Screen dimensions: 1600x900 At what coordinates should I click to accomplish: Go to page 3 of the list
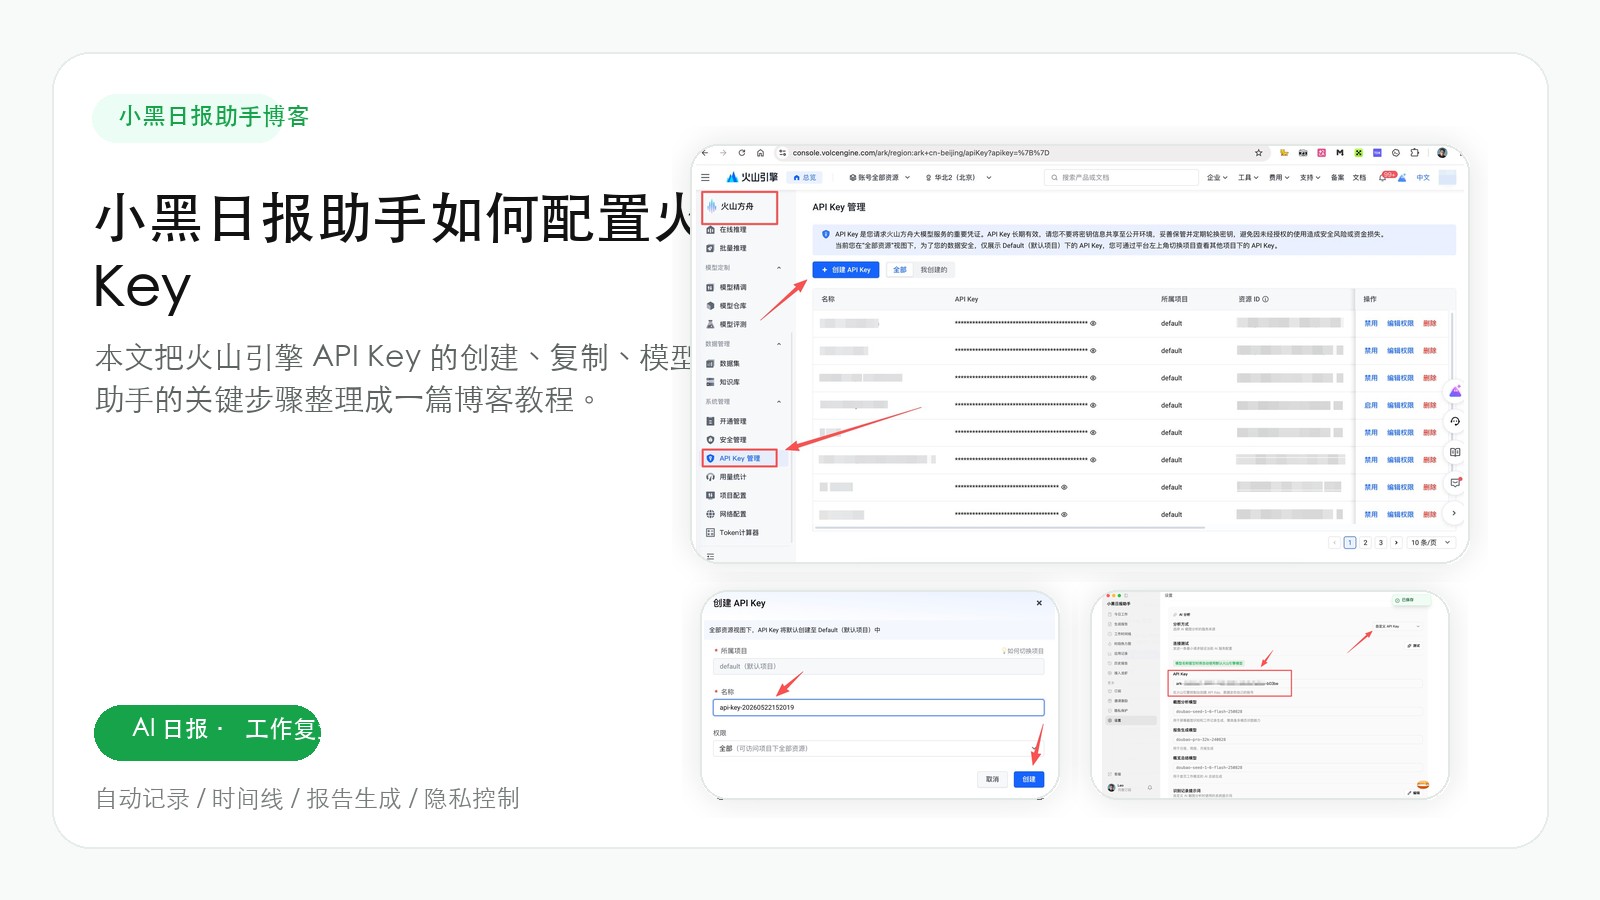point(1381,543)
